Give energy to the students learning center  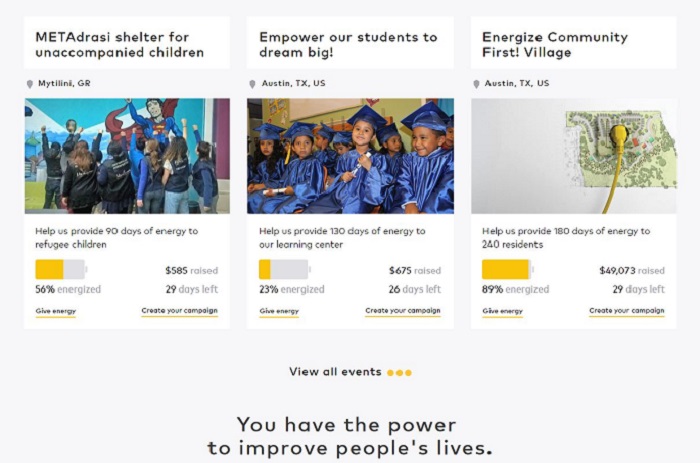279,311
